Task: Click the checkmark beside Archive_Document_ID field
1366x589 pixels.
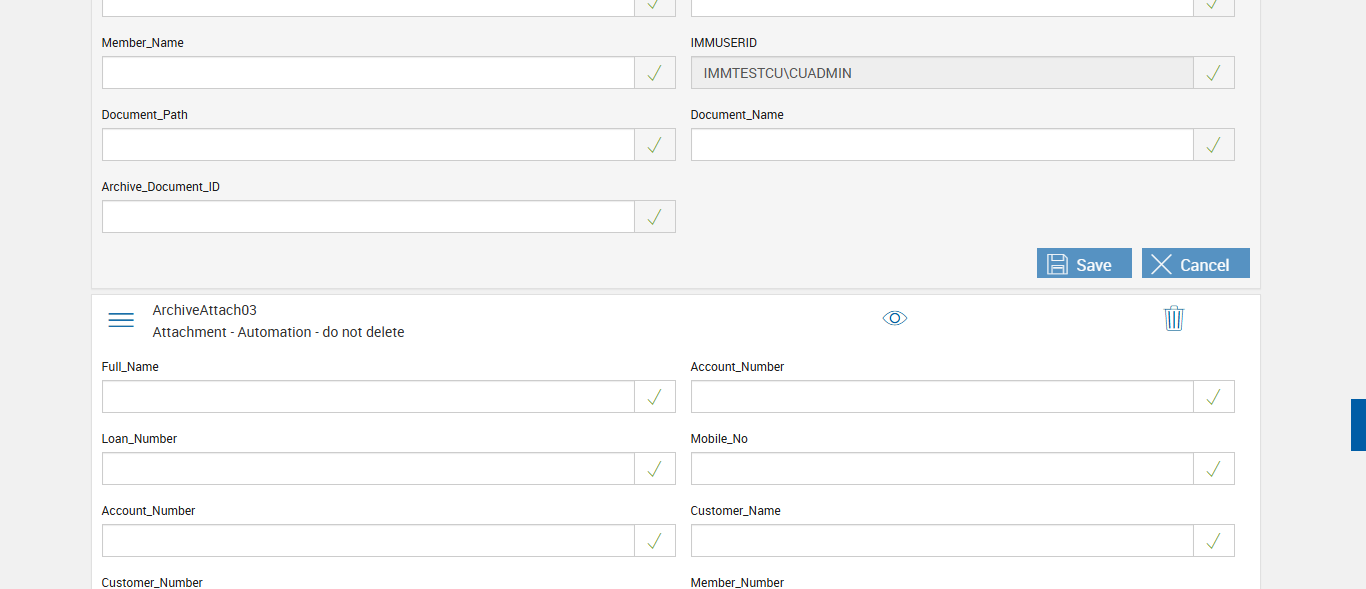Action: pyautogui.click(x=654, y=217)
